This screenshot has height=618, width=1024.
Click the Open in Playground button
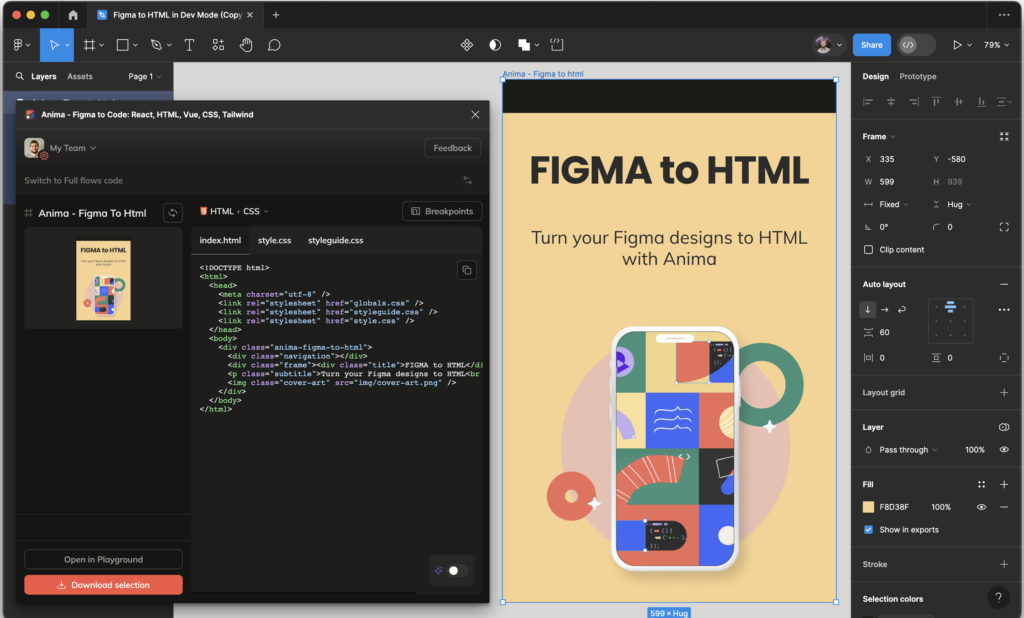(x=103, y=560)
